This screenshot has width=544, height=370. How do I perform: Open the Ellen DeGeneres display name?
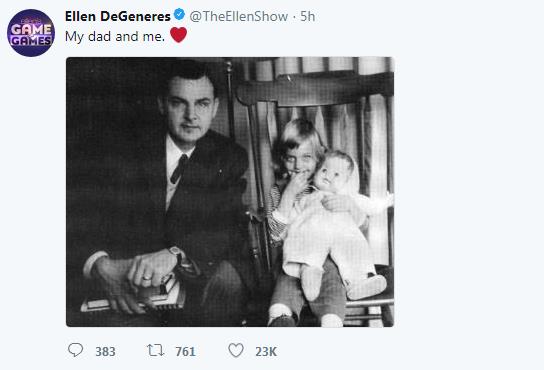(118, 16)
